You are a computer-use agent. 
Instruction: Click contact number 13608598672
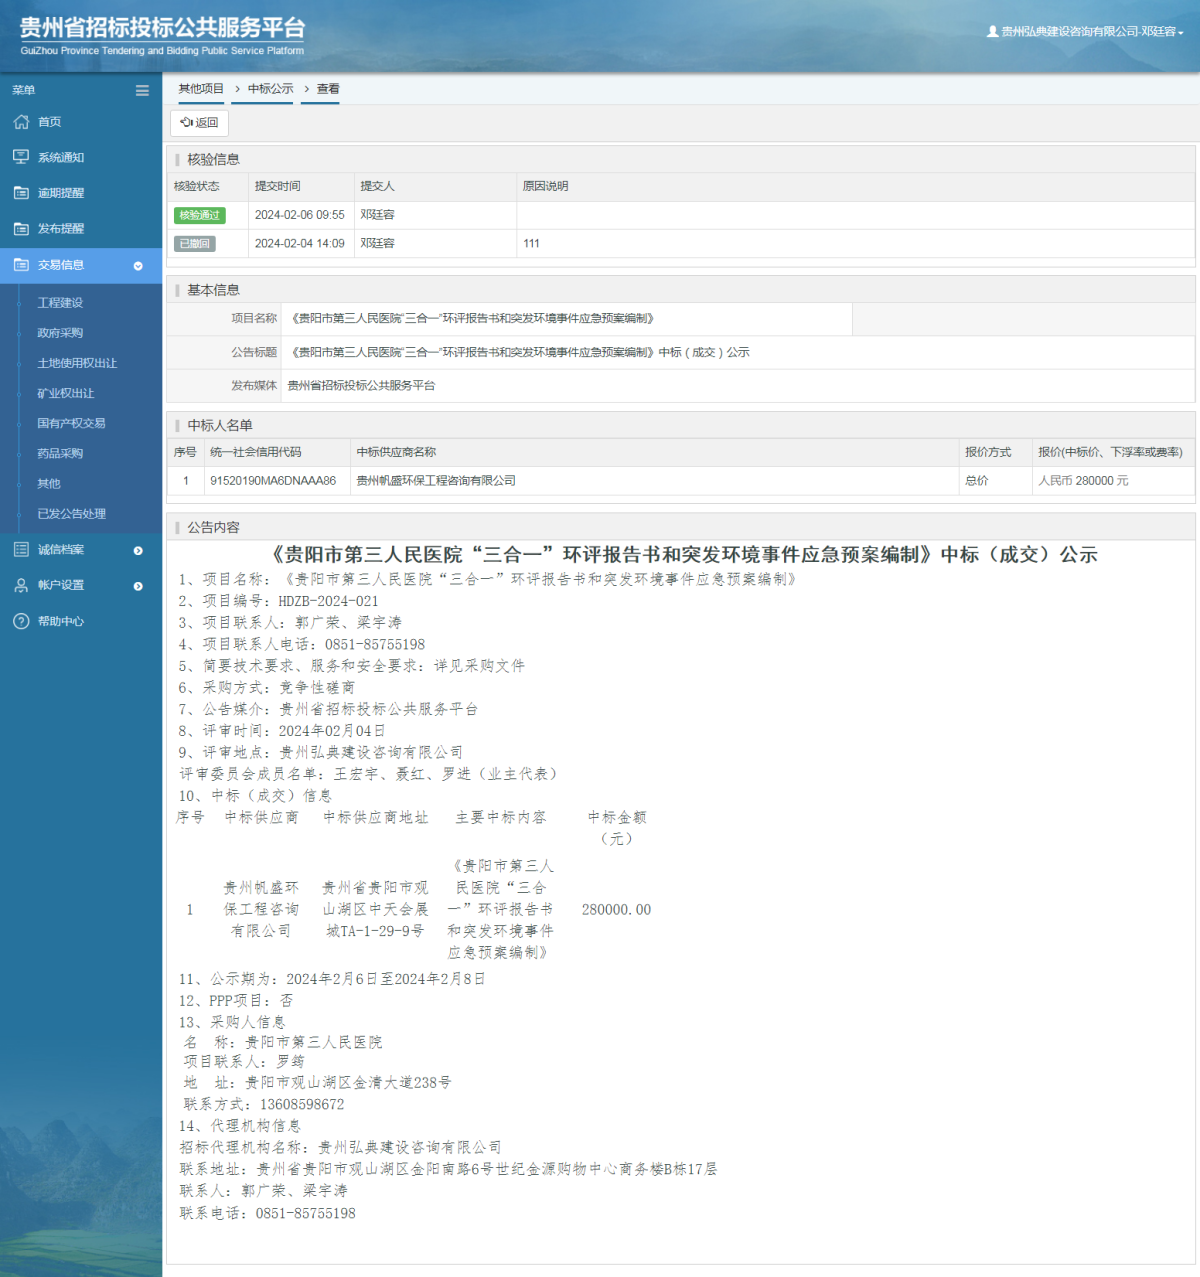[302, 1104]
